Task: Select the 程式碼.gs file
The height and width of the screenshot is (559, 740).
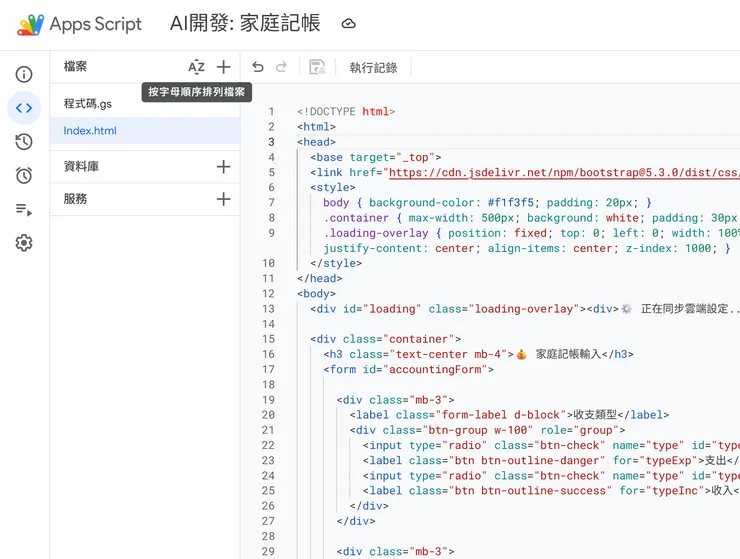Action: (145, 104)
